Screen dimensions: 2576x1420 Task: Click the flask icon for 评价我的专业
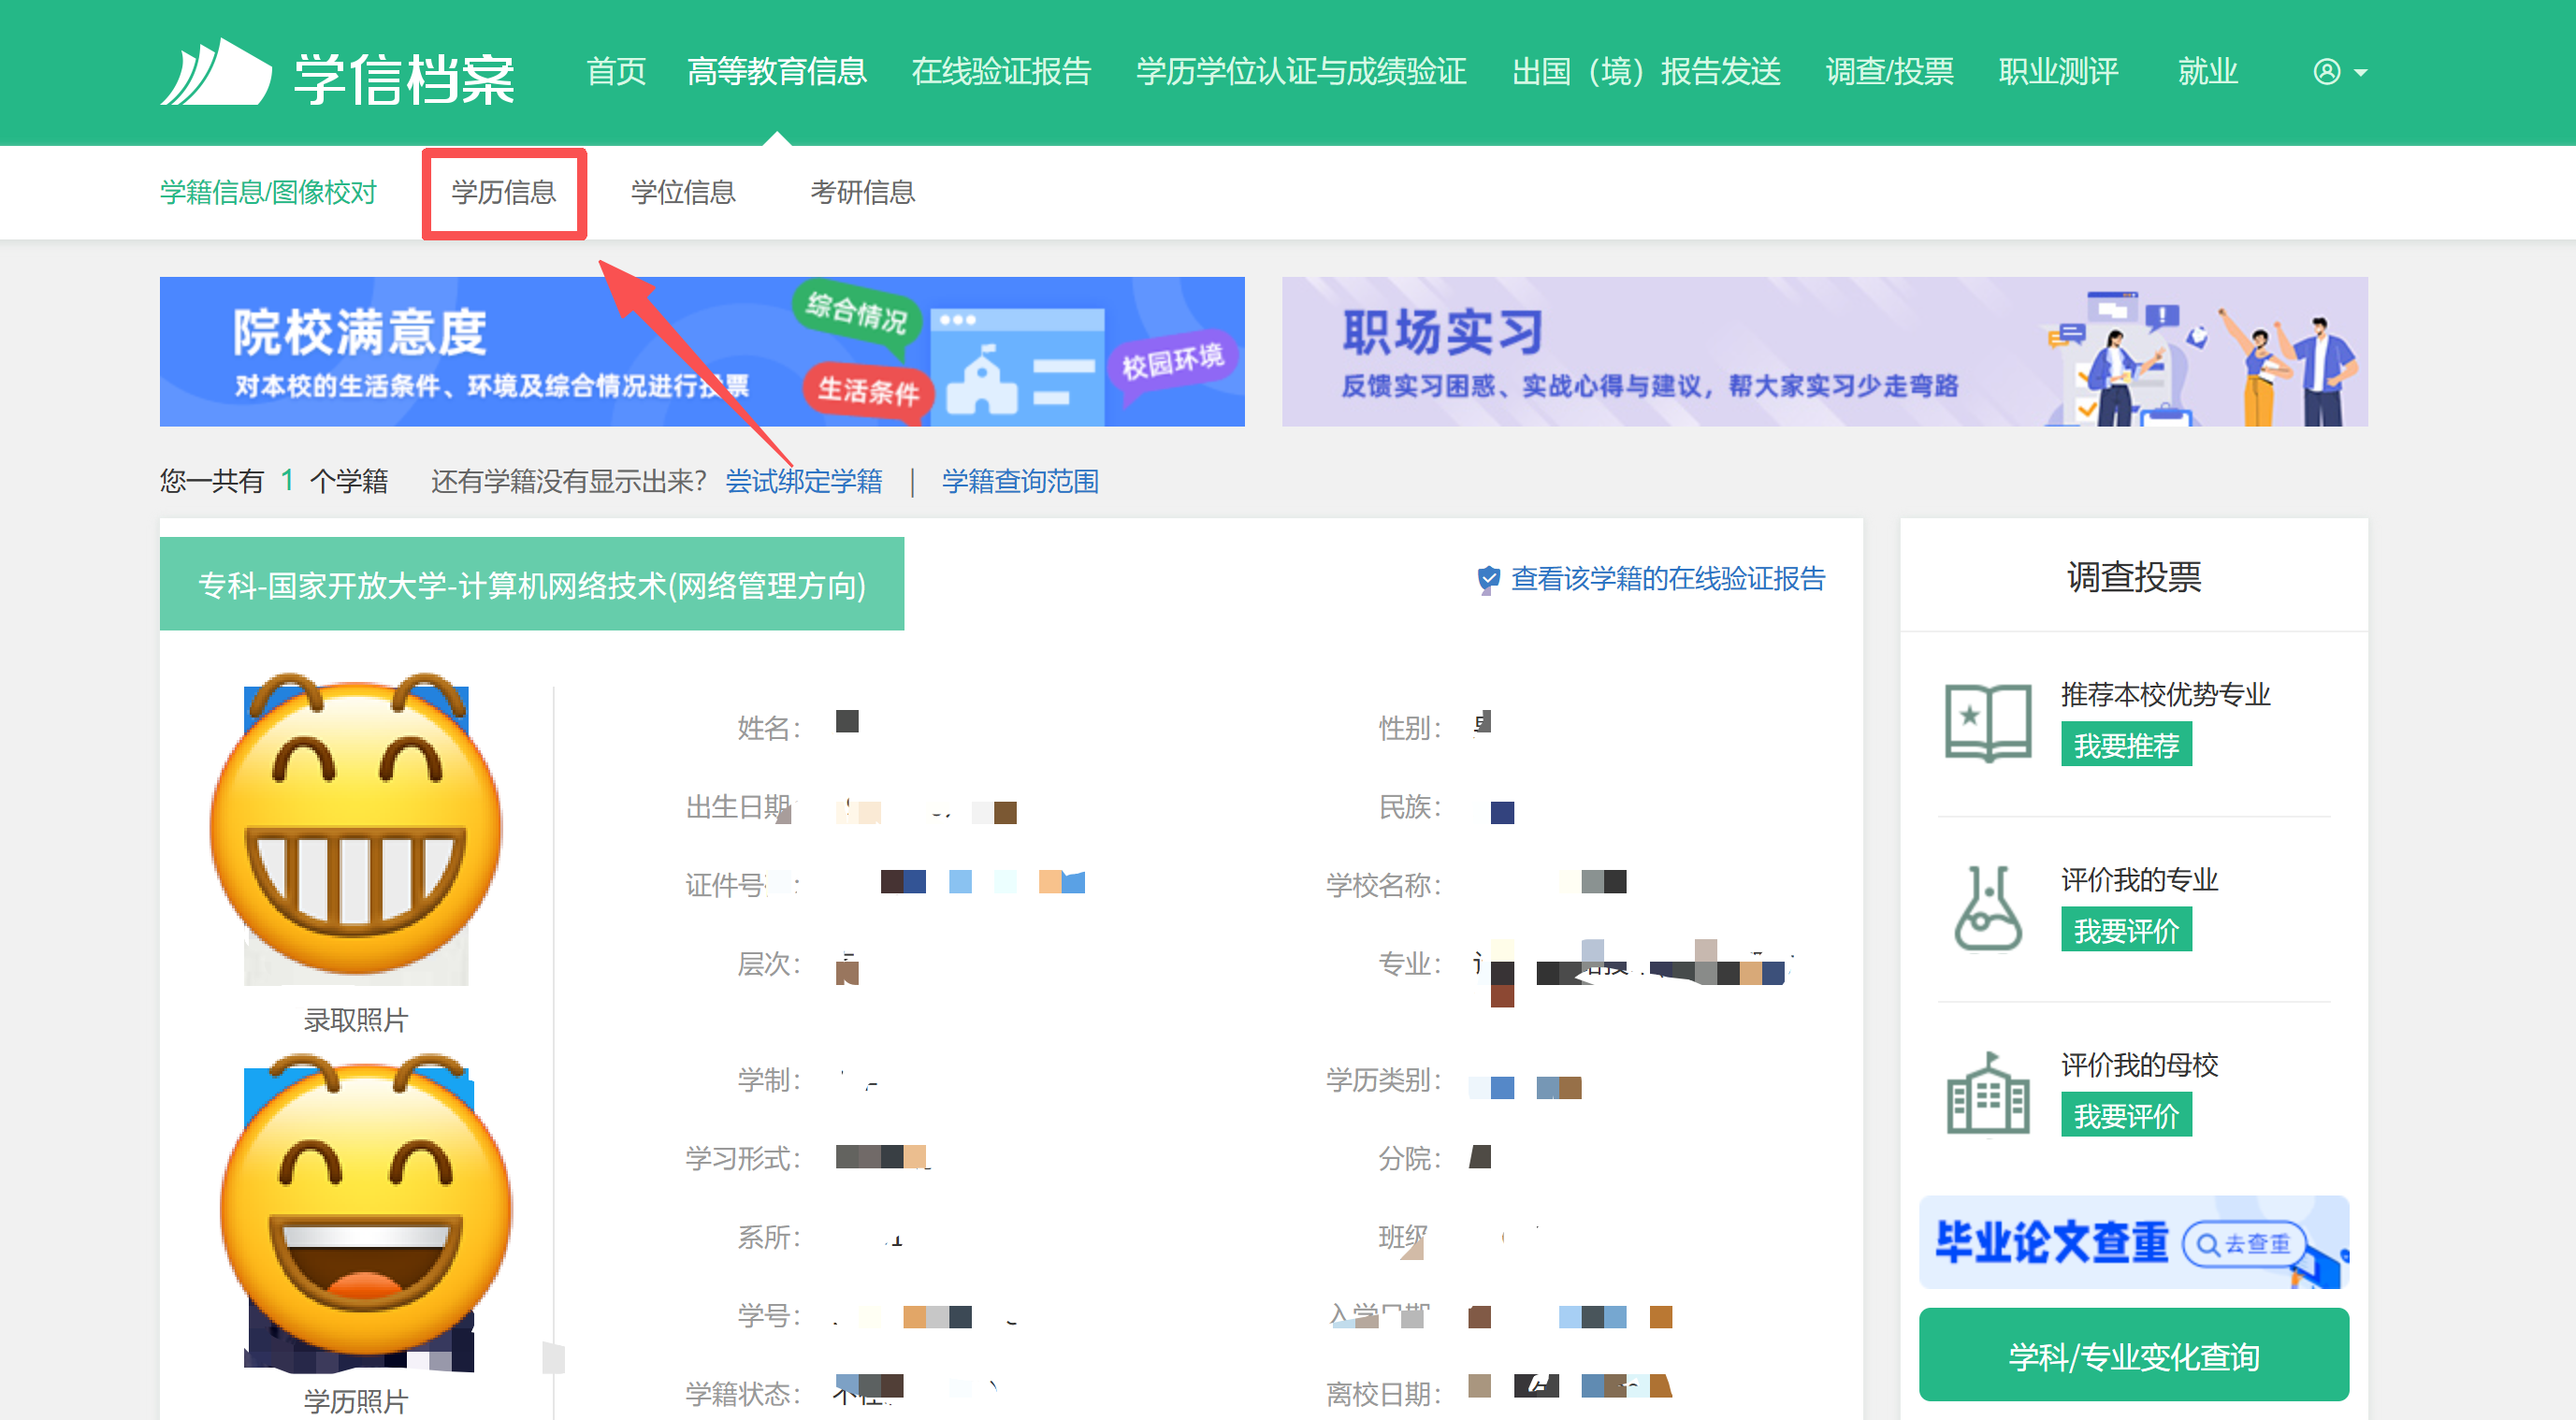tap(1987, 907)
